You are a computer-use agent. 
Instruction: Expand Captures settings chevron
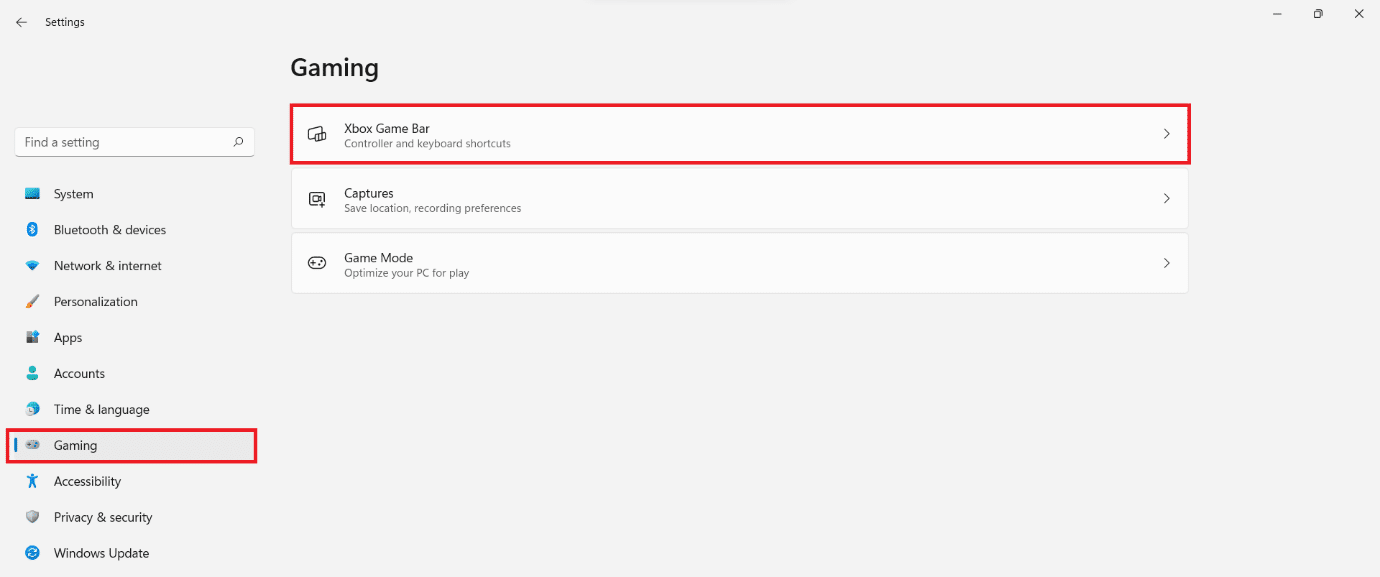(1166, 199)
